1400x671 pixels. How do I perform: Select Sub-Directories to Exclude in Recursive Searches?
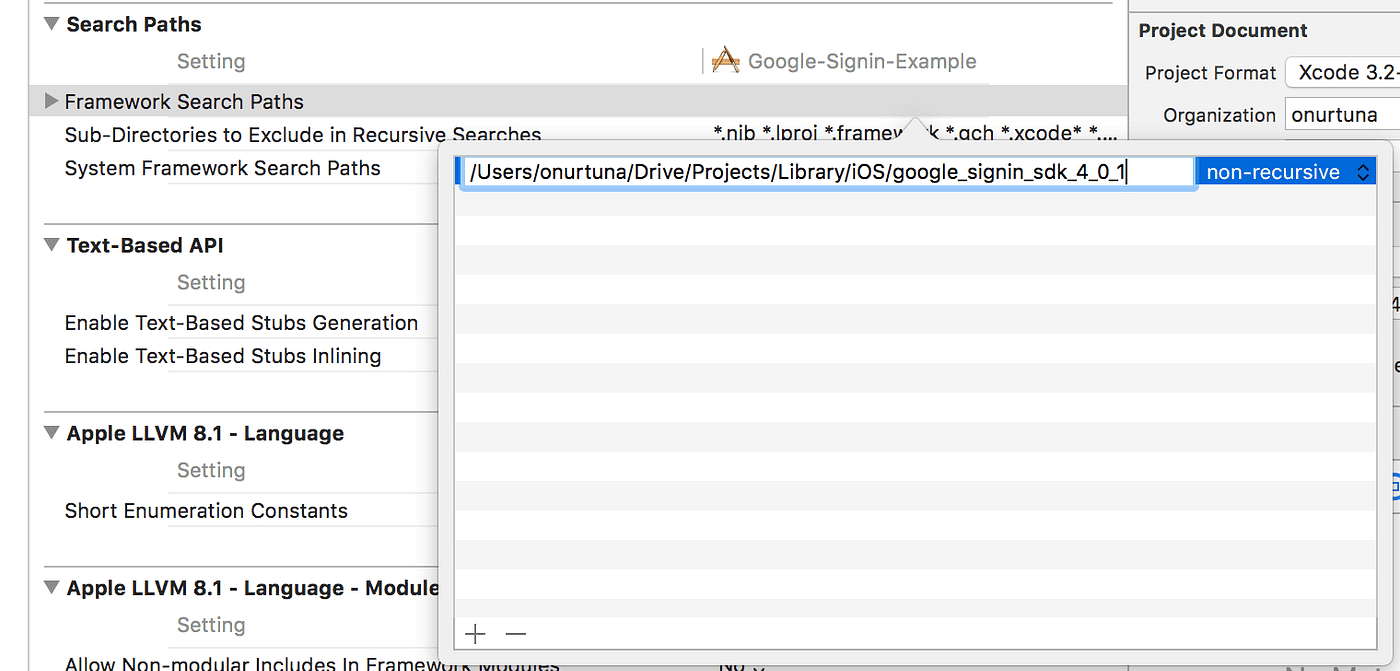pos(303,135)
